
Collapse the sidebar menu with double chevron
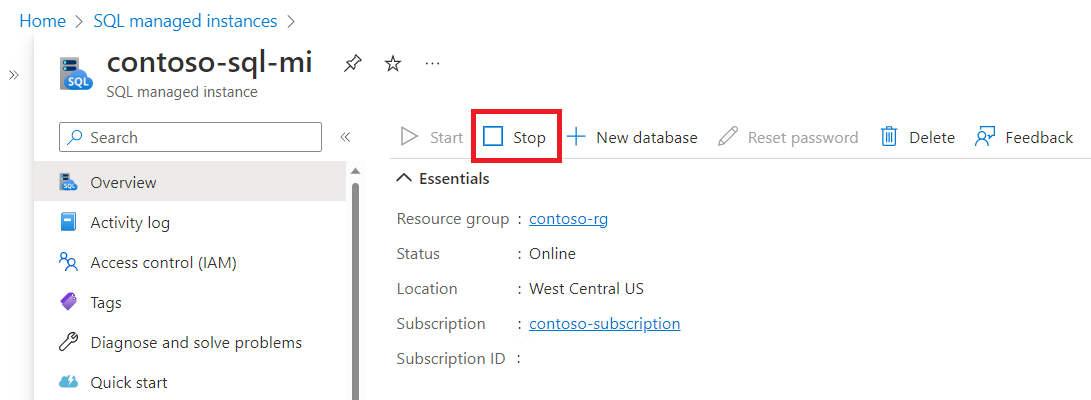345,137
